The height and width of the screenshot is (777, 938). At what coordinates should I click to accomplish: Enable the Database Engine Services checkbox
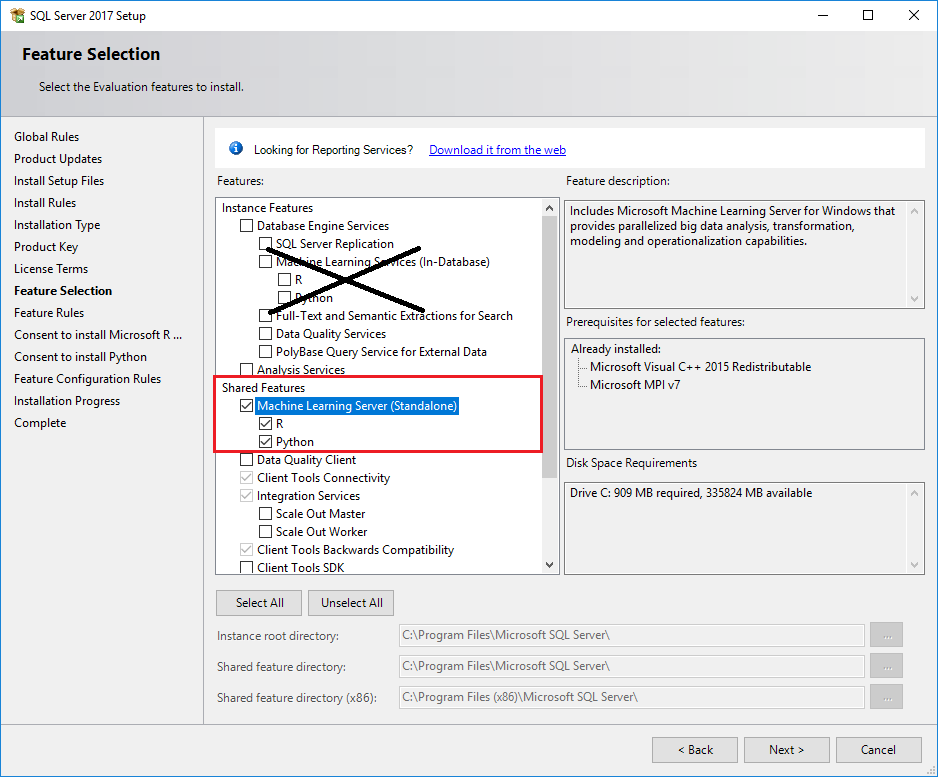pos(245,225)
